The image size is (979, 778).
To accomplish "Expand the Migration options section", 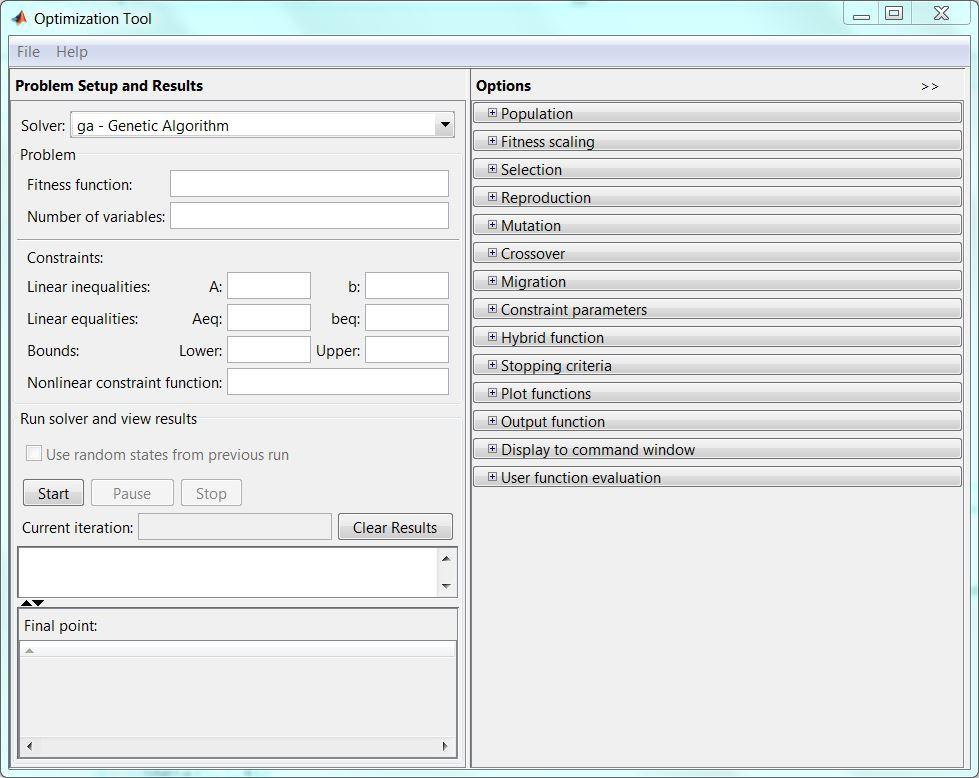I will [x=492, y=281].
